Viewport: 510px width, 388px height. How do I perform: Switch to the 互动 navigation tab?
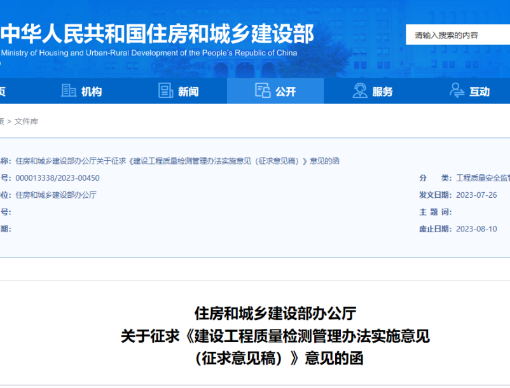pos(470,91)
